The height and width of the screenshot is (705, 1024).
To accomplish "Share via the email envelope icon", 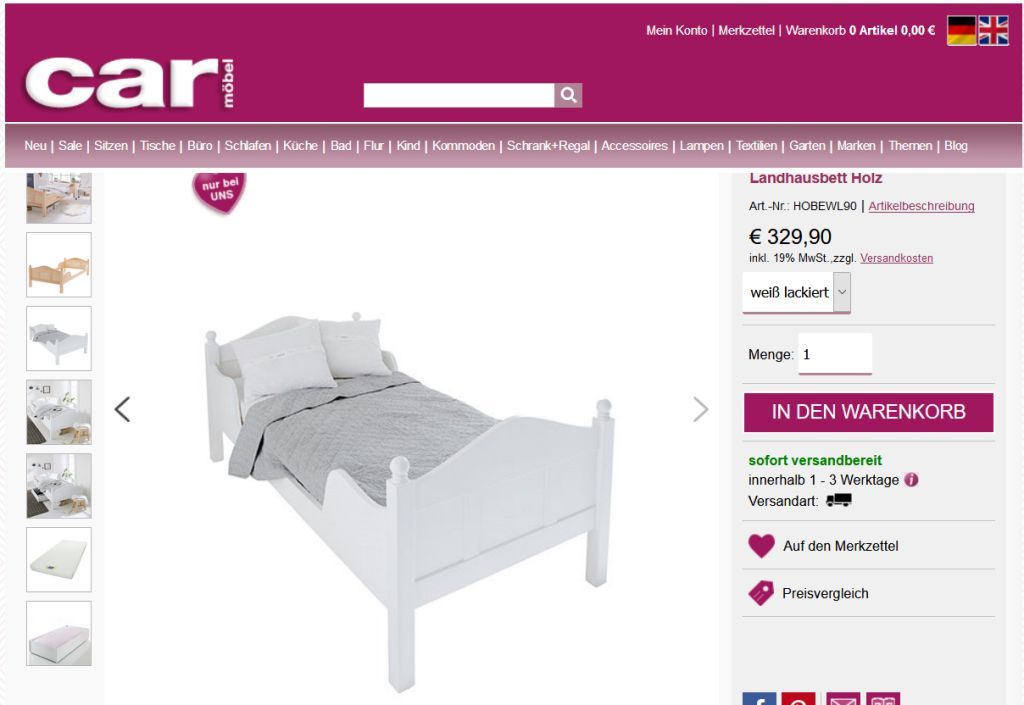I will pos(842,699).
